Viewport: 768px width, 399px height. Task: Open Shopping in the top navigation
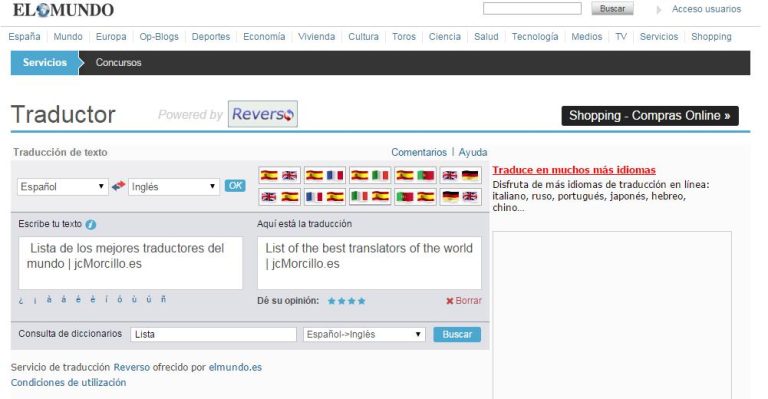(x=711, y=37)
